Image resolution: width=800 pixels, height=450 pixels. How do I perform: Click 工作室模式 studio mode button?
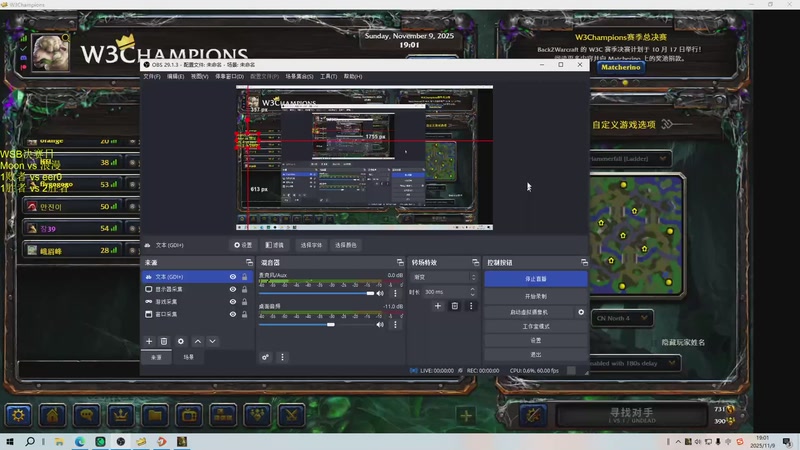536,327
